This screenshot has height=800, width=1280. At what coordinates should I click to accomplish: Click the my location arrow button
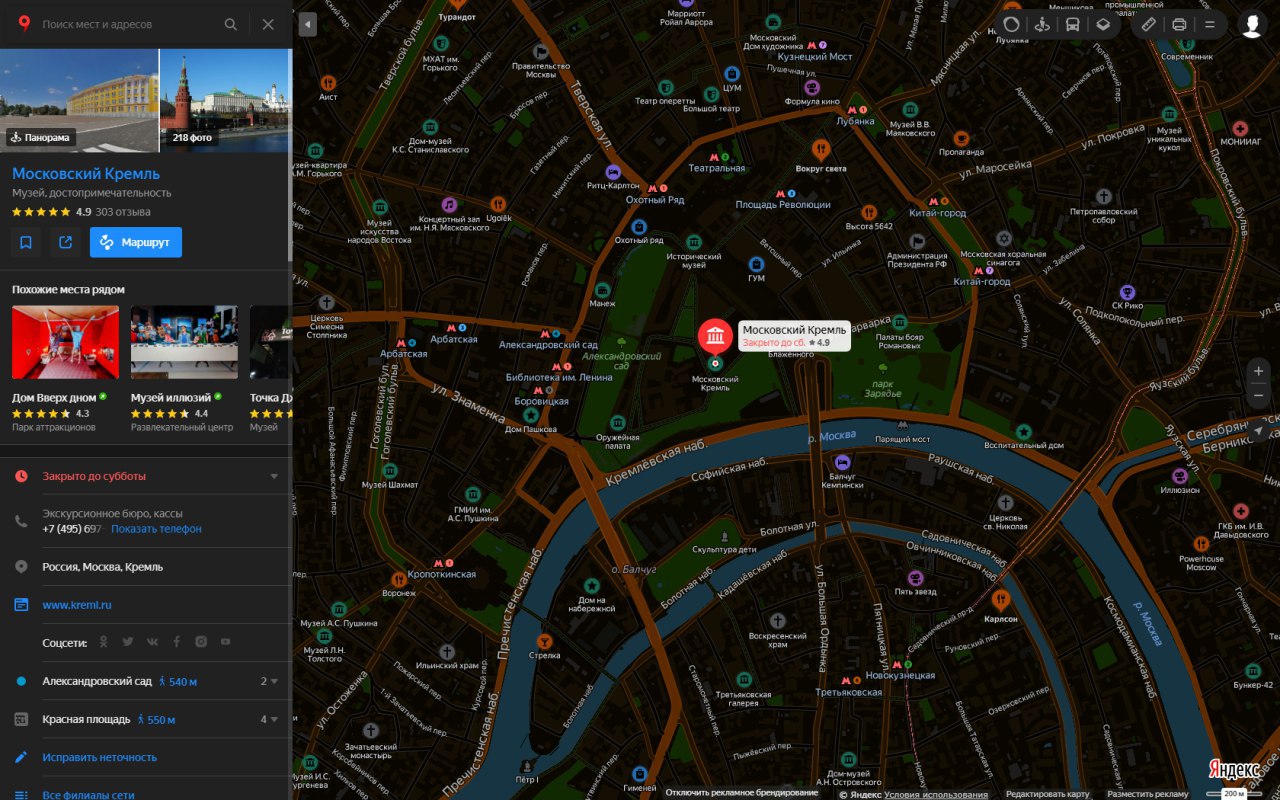(x=1259, y=430)
